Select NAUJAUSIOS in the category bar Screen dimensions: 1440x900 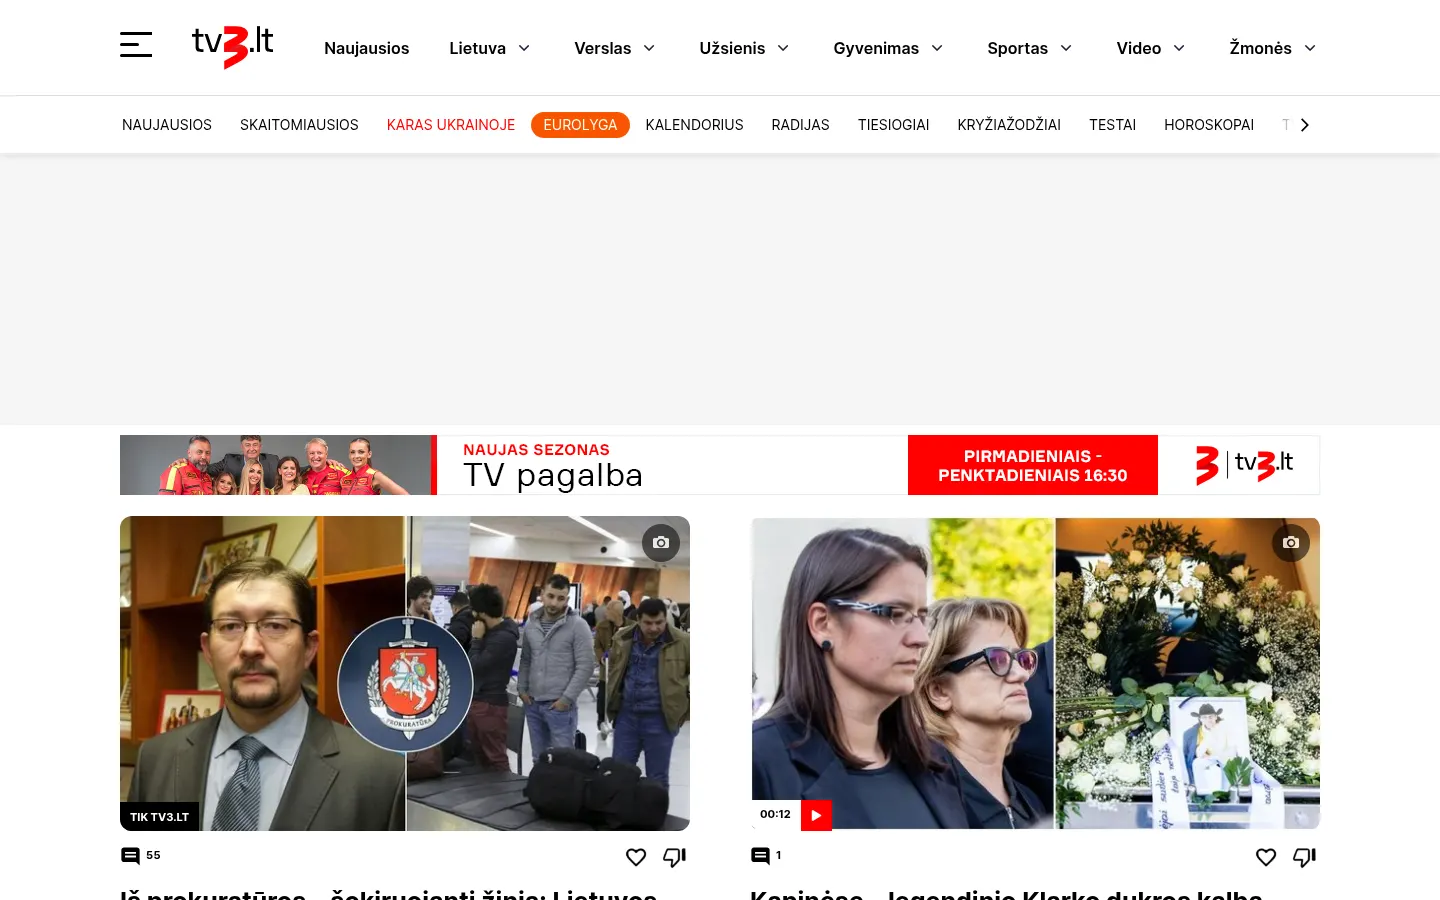(x=167, y=125)
